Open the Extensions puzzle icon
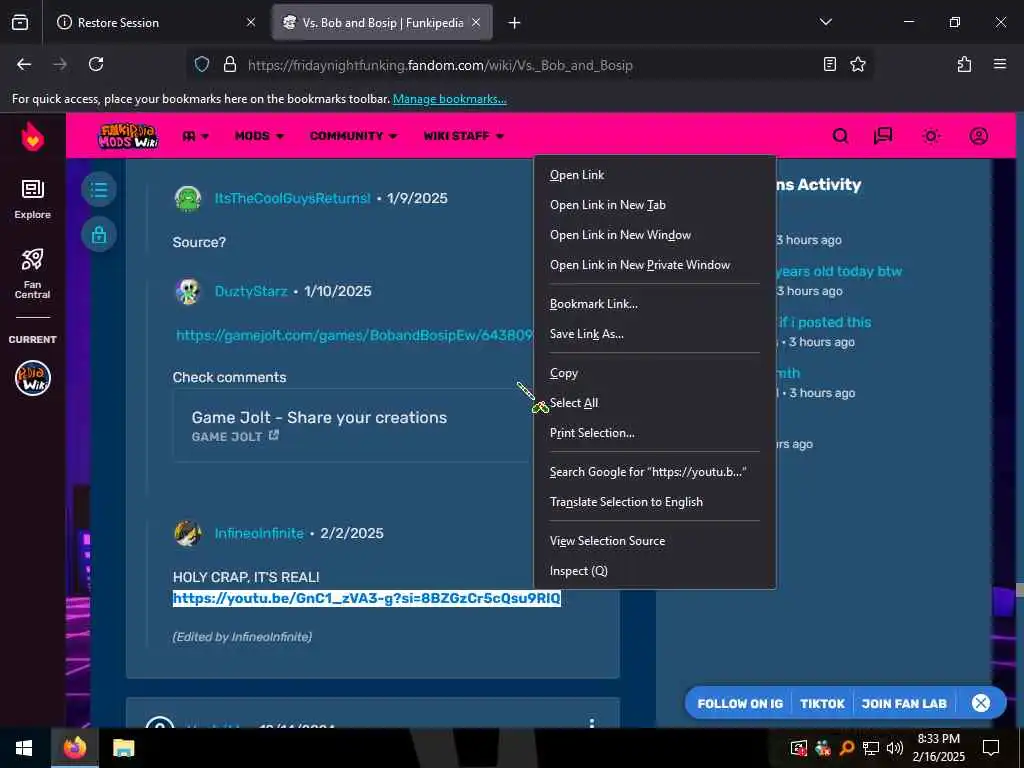 click(964, 64)
